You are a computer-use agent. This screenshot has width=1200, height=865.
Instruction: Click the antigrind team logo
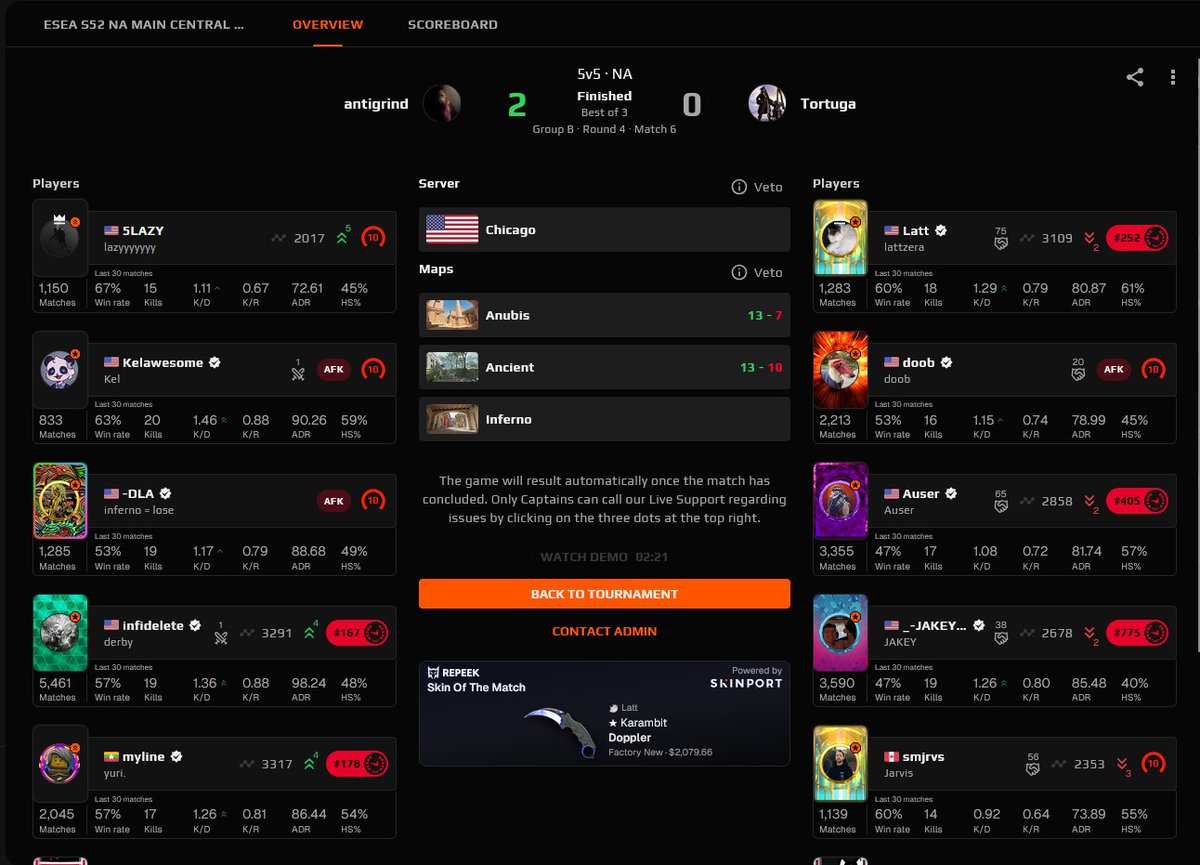pos(442,103)
